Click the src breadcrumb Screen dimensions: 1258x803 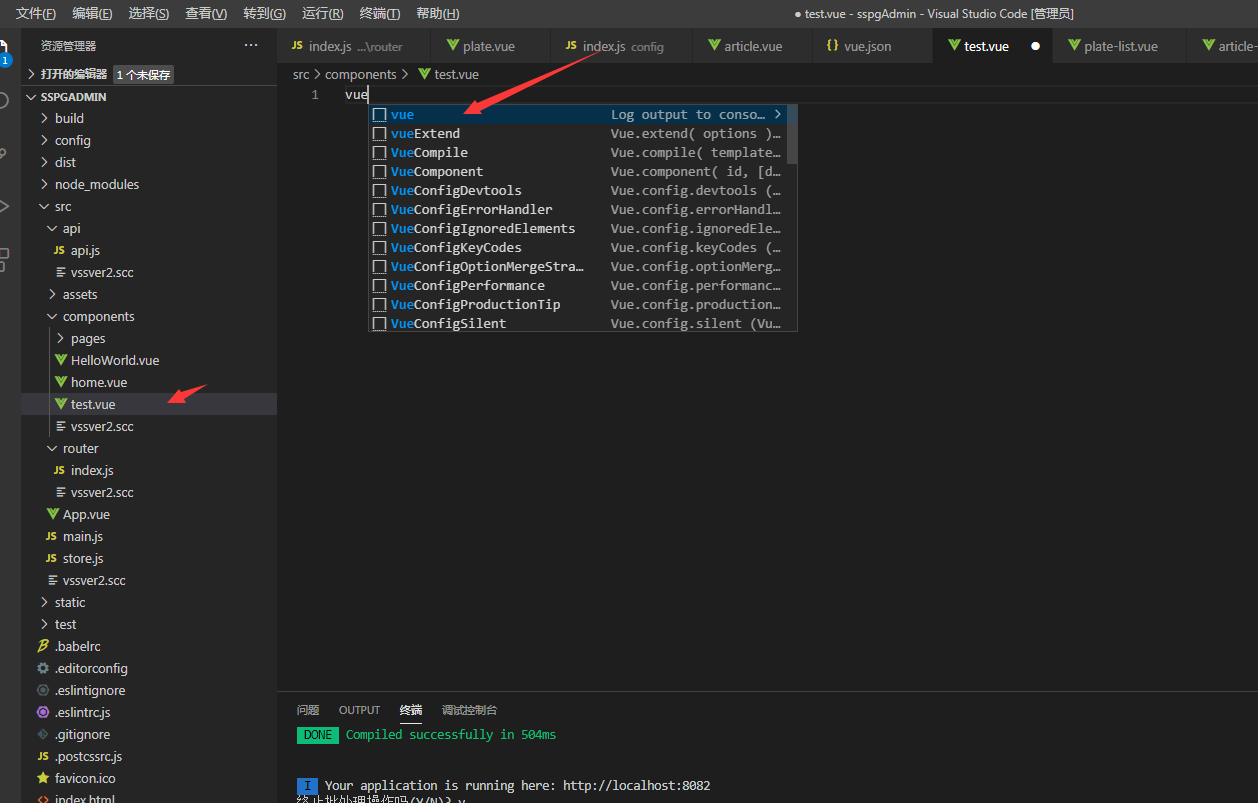[x=301, y=74]
